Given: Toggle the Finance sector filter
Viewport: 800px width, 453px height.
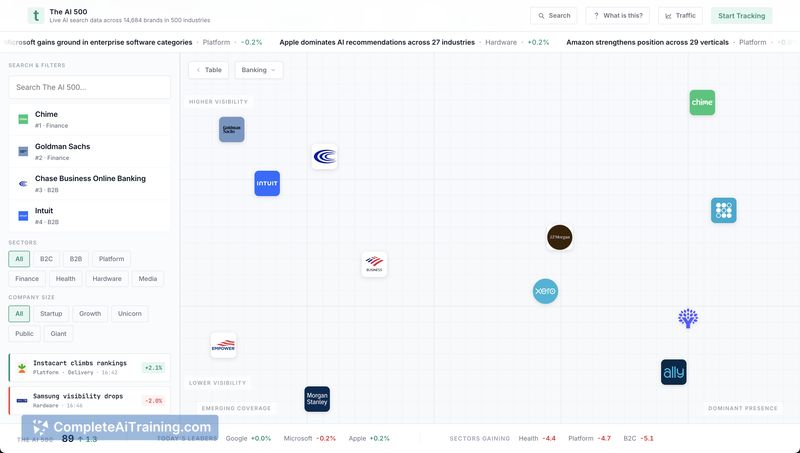Looking at the screenshot, I should pyautogui.click(x=27, y=279).
